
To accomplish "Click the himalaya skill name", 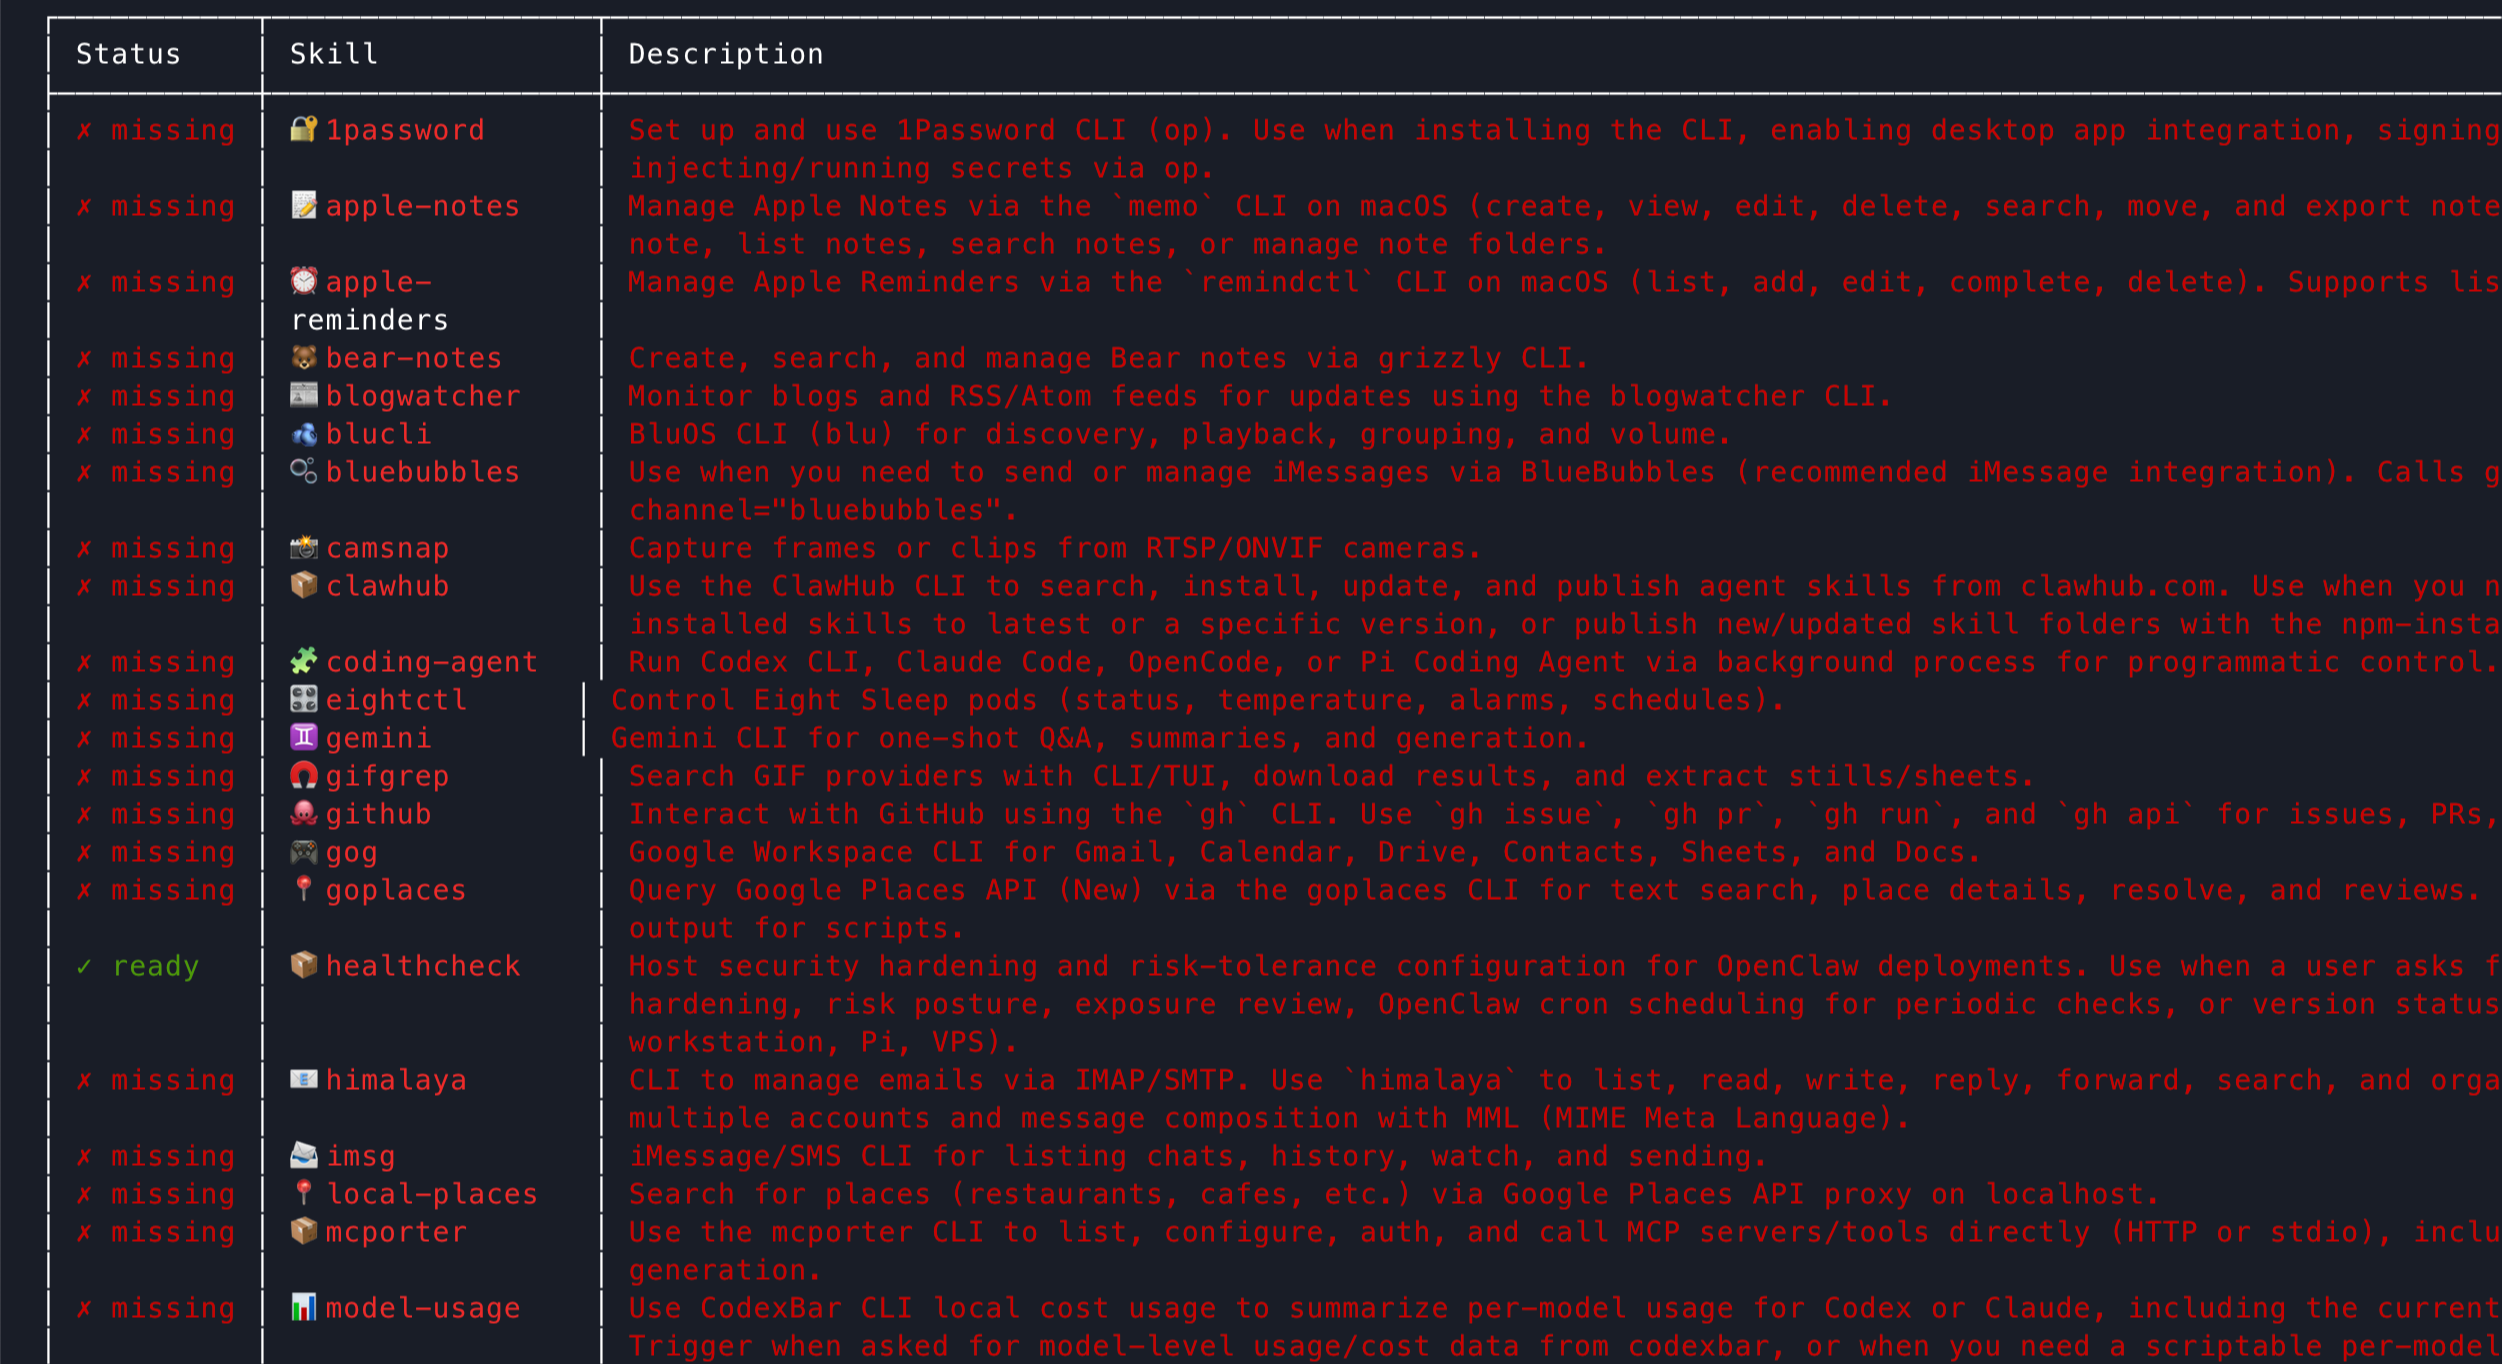I will click(396, 1080).
